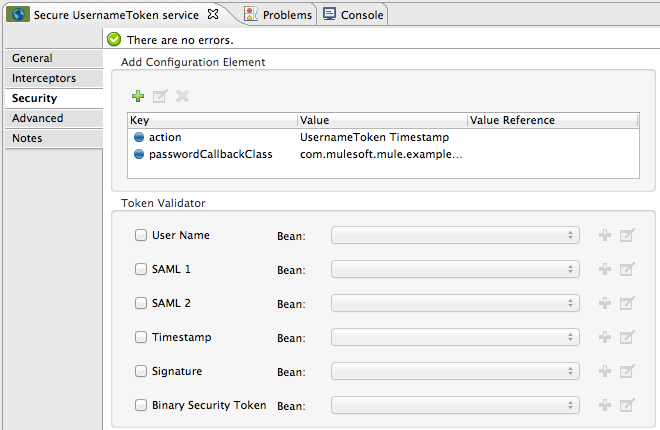Click the edit bean icon for SAML 1
This screenshot has width=660, height=430.
point(627,269)
